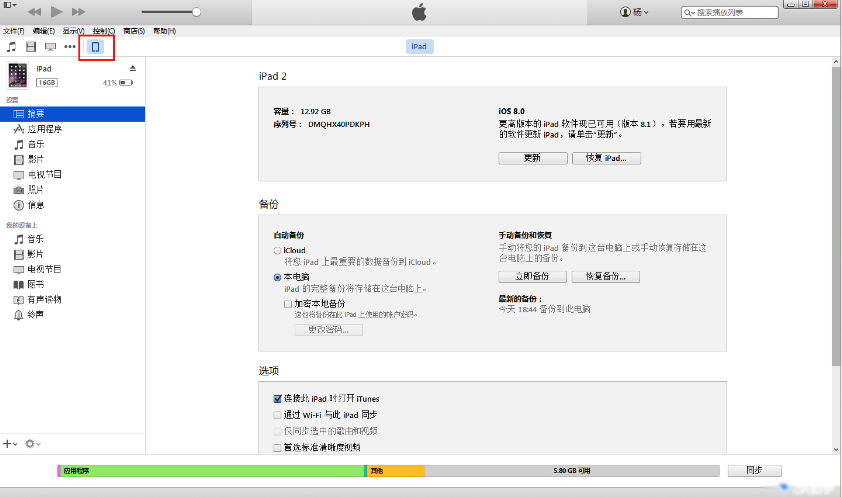Click the iPad device icon in toolbar
842x497 pixels.
pos(96,47)
